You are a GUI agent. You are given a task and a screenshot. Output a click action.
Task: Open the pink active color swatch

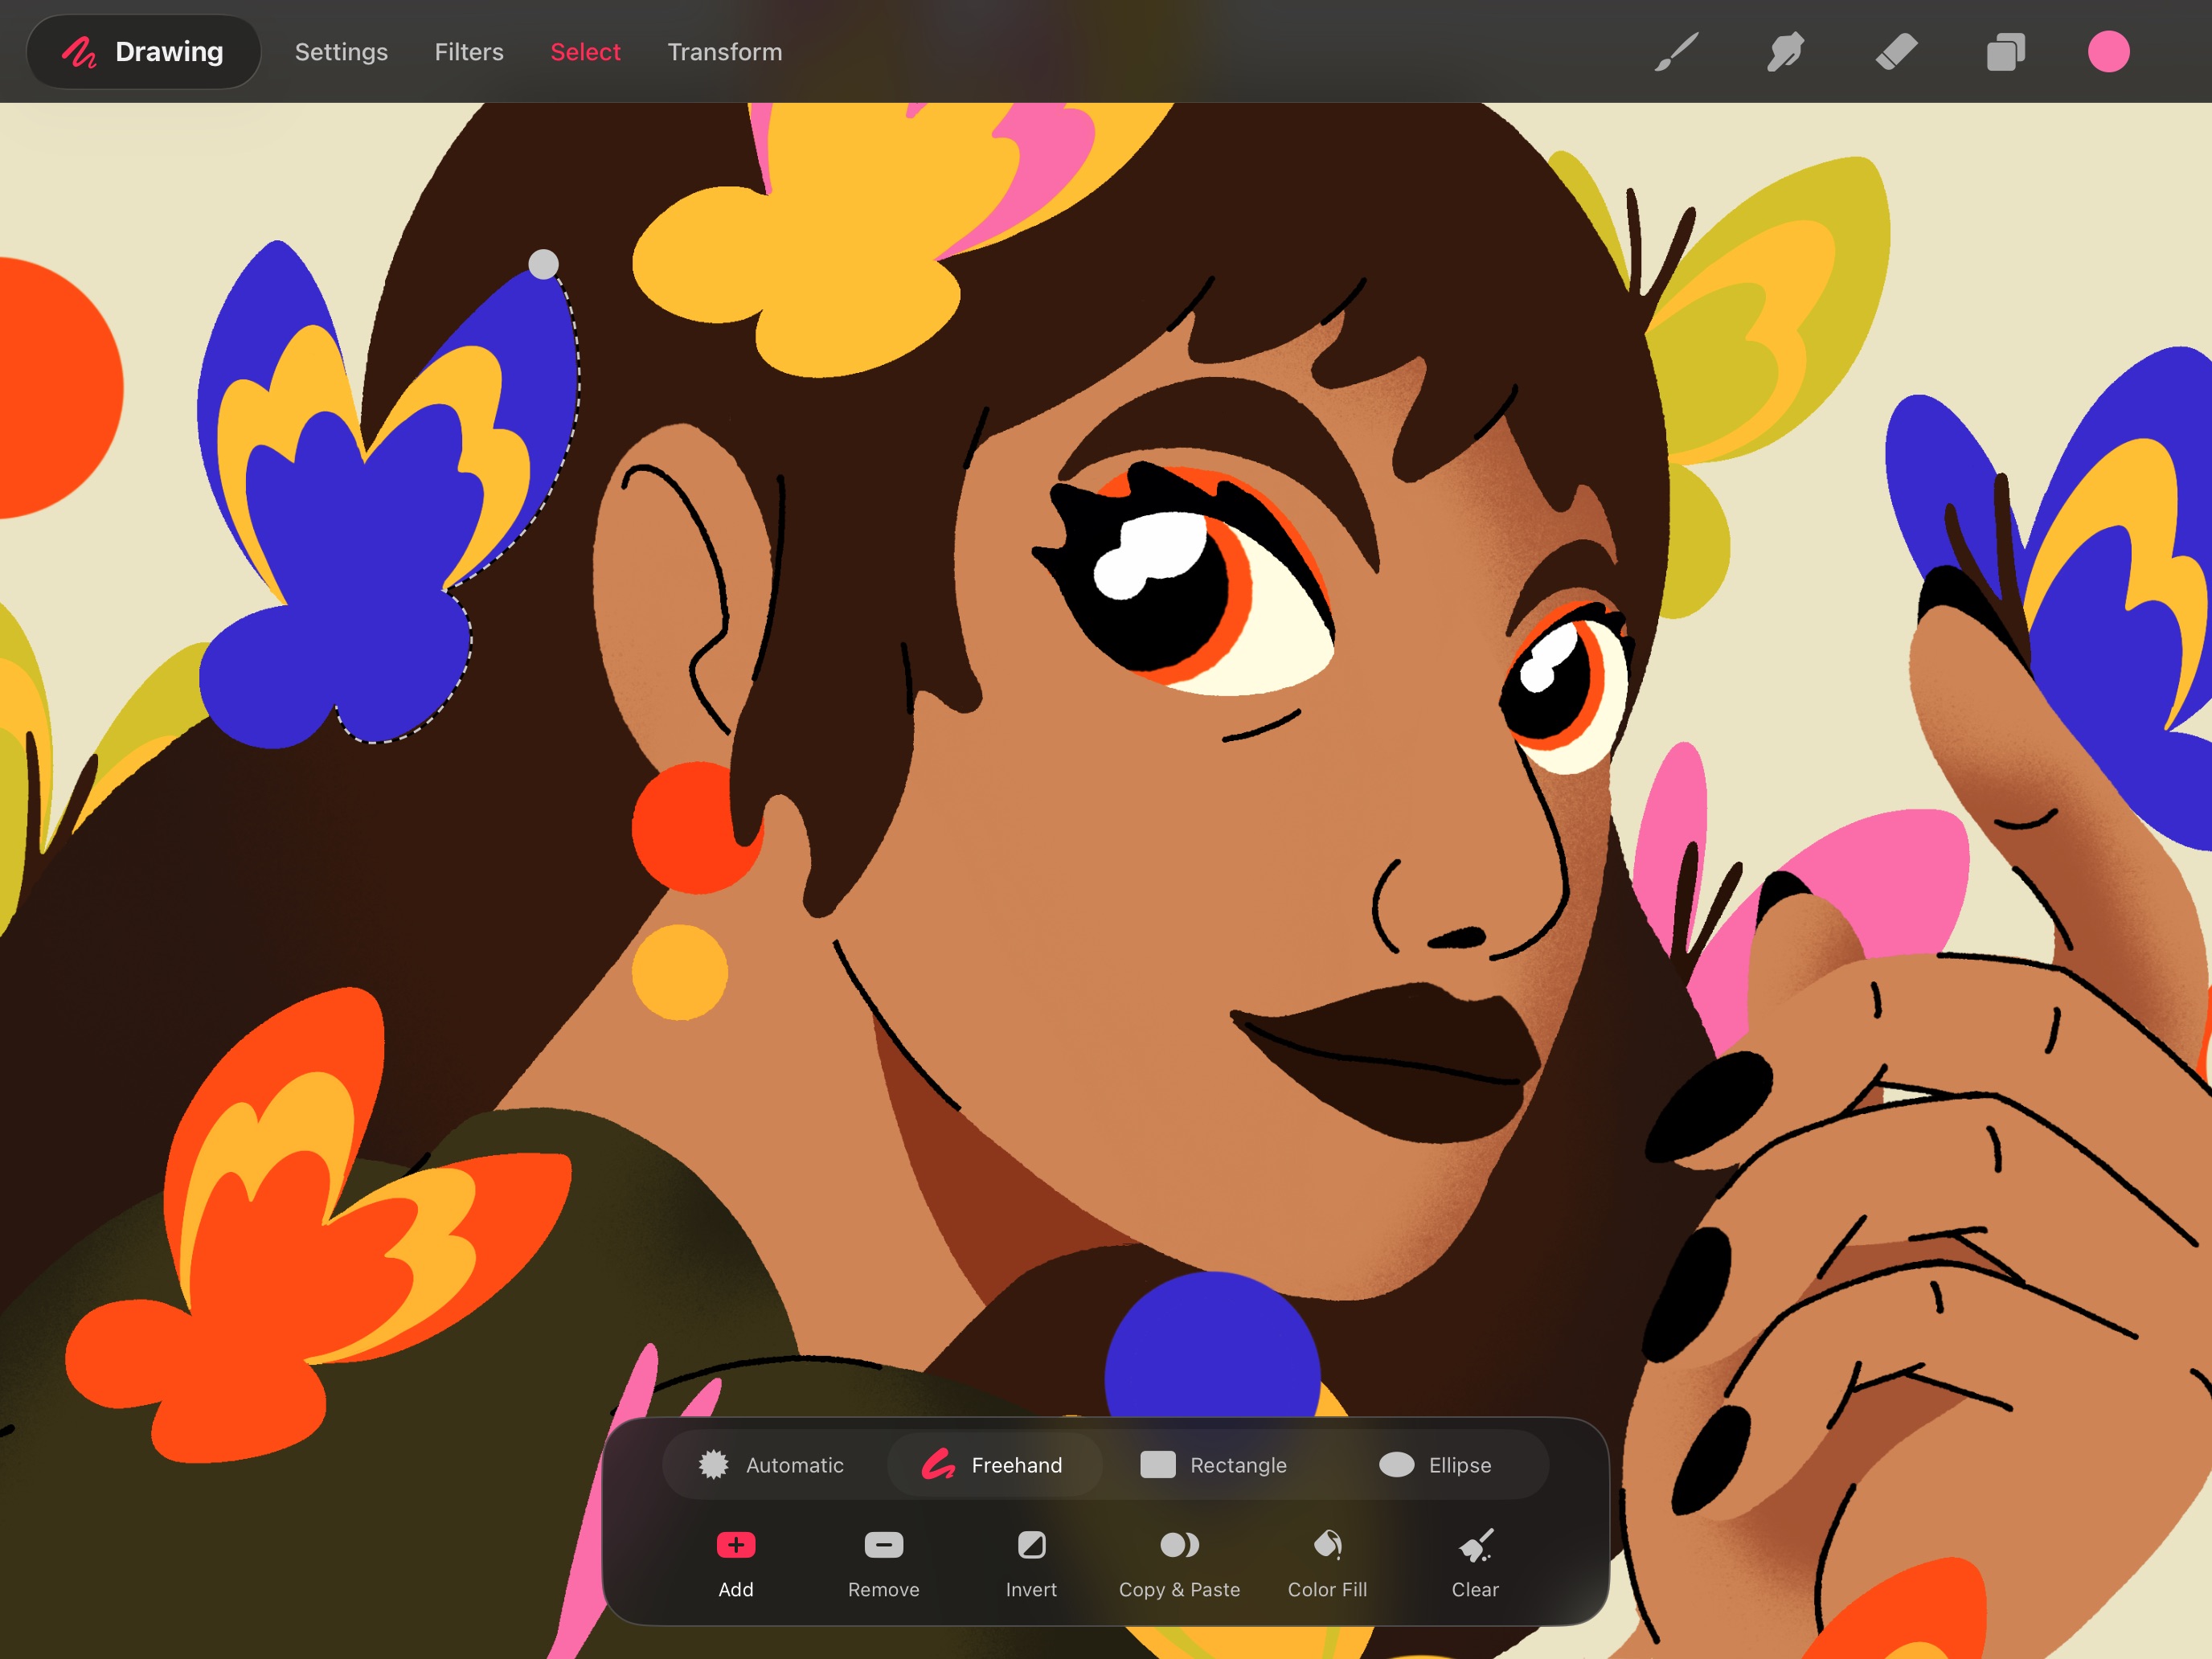[2108, 52]
